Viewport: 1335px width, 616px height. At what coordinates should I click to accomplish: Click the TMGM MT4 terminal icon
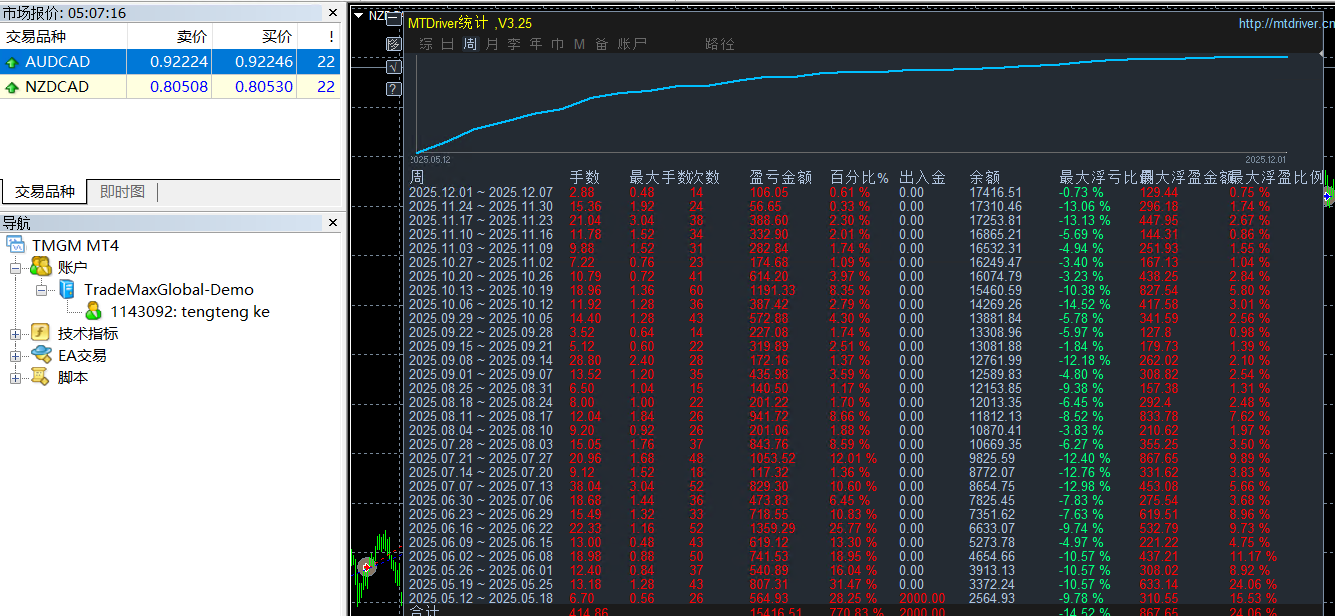[x=15, y=245]
